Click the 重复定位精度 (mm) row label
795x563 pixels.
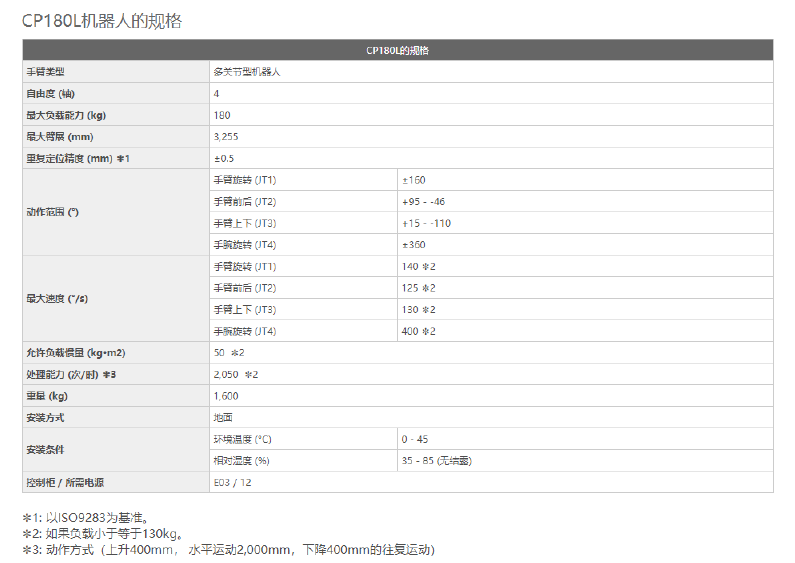tap(78, 158)
